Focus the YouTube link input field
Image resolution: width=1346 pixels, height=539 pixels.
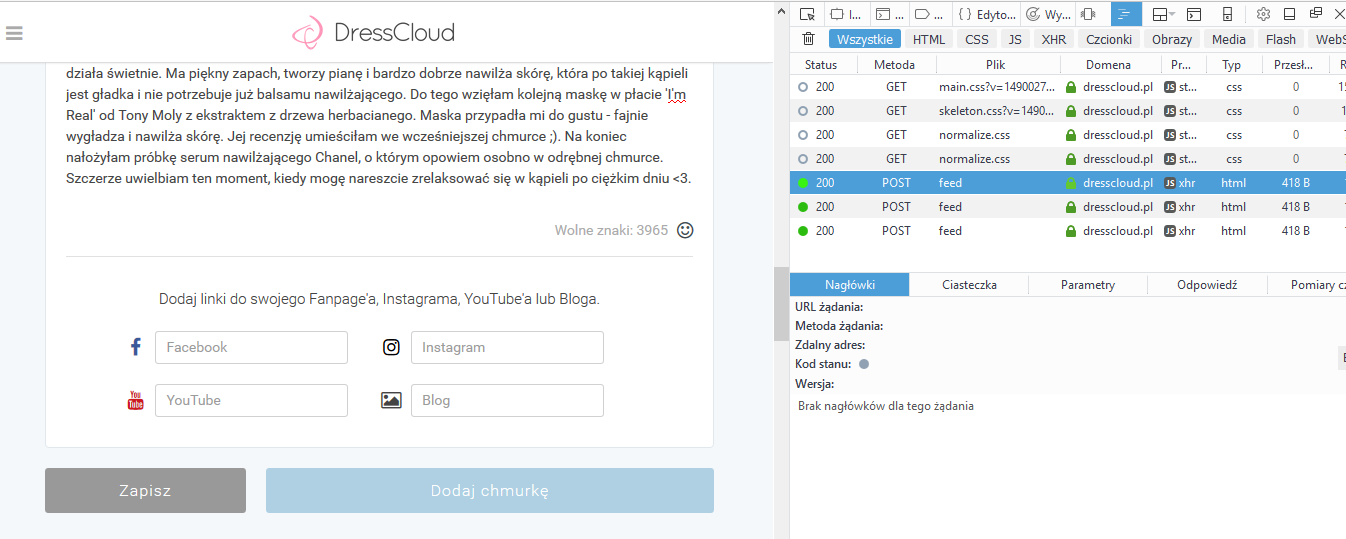coord(251,400)
